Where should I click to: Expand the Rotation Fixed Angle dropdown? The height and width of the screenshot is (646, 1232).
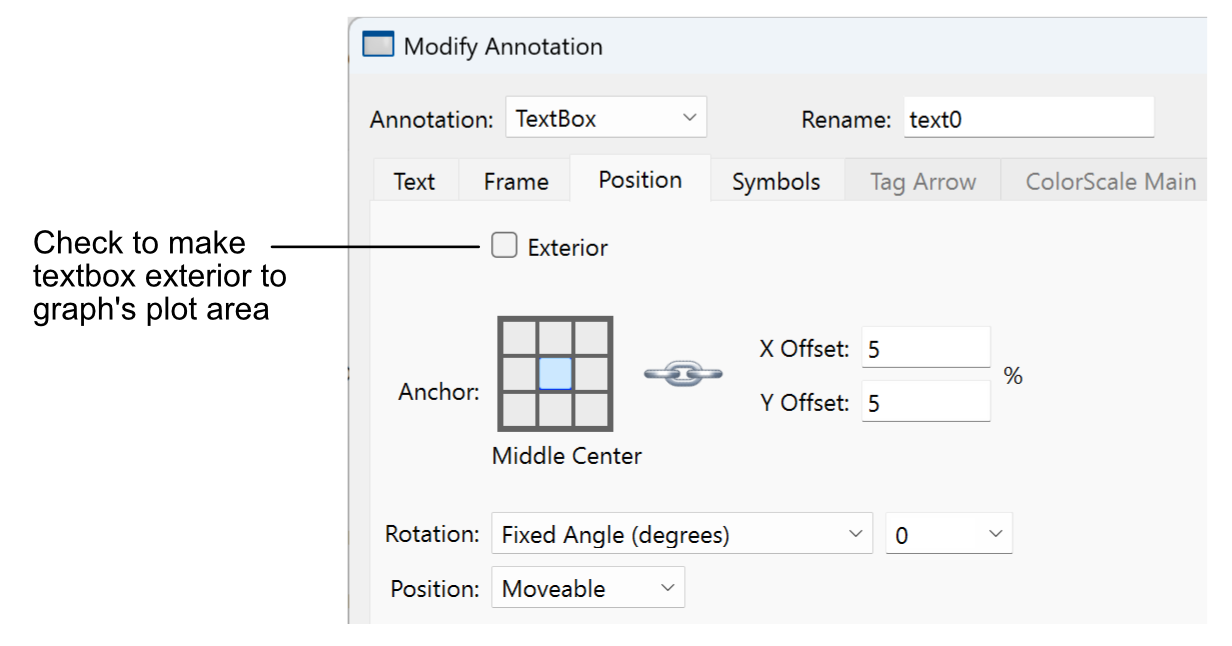[680, 534]
